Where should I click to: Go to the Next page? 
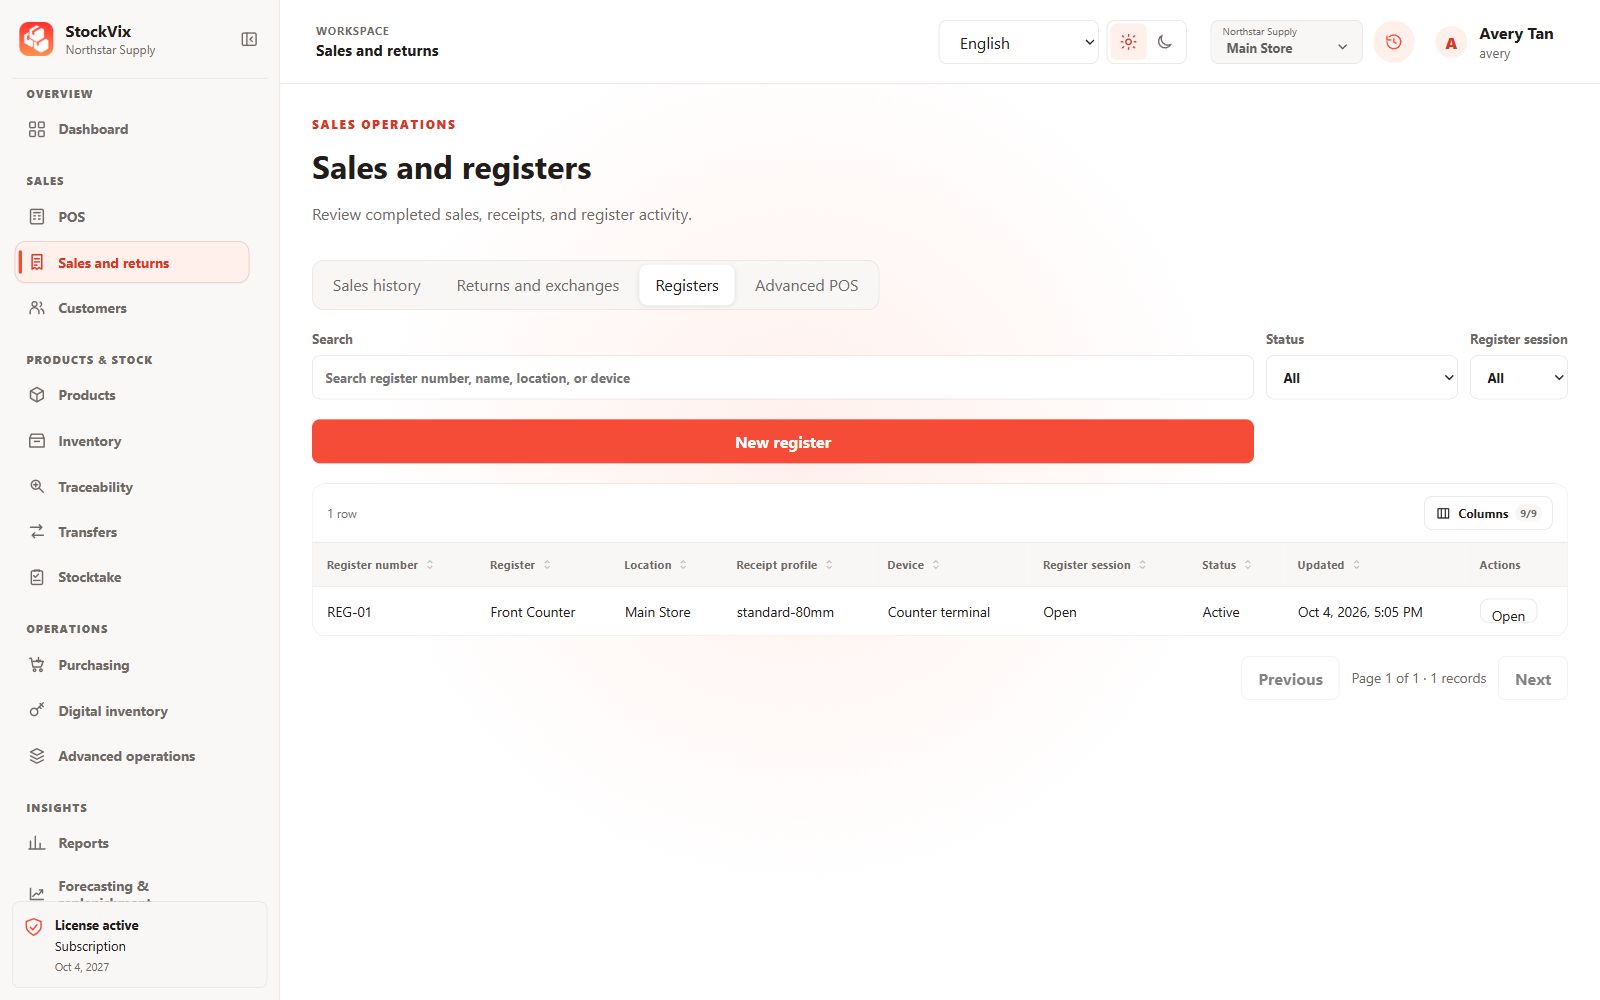pos(1533,679)
